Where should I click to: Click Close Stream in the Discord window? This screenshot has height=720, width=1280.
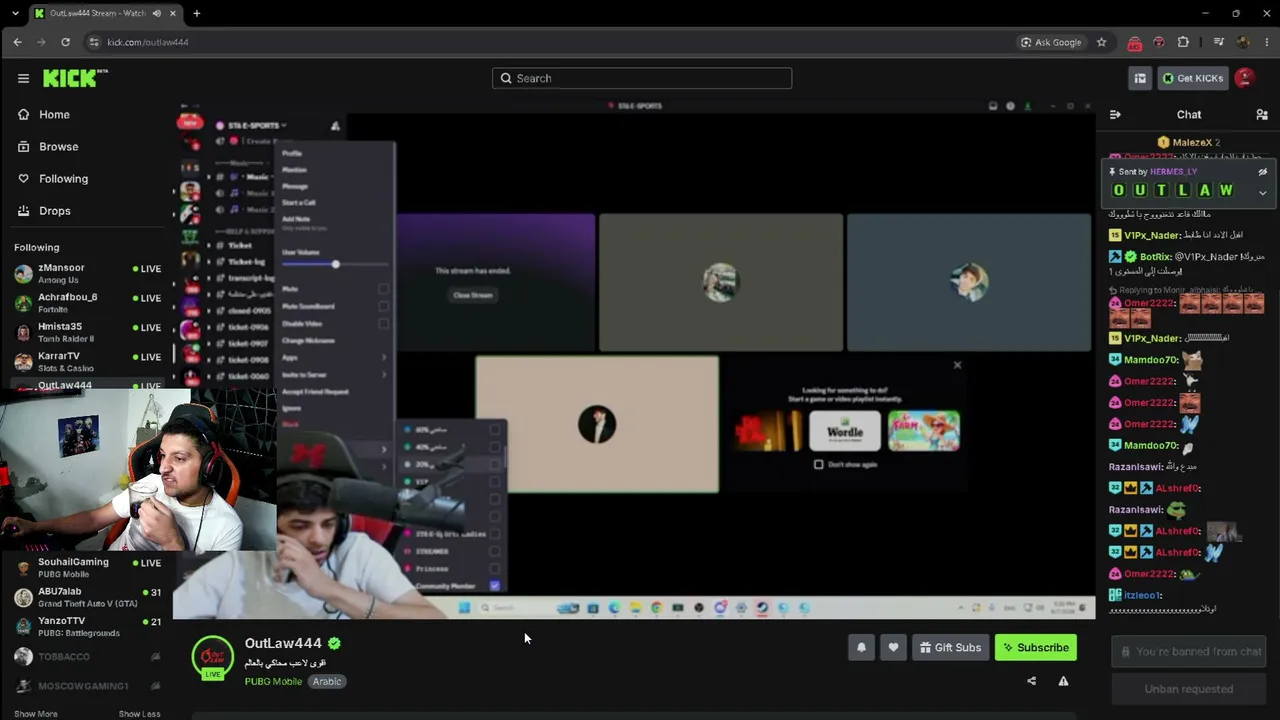pos(472,295)
